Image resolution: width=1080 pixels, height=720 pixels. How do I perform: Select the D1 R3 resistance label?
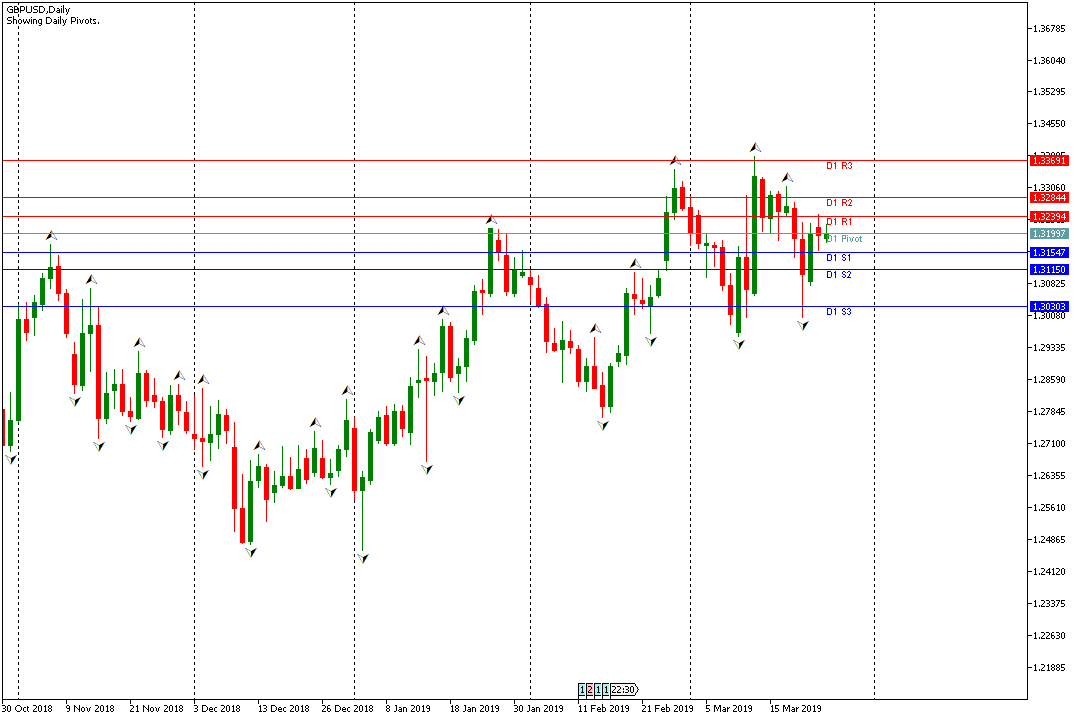tap(838, 166)
